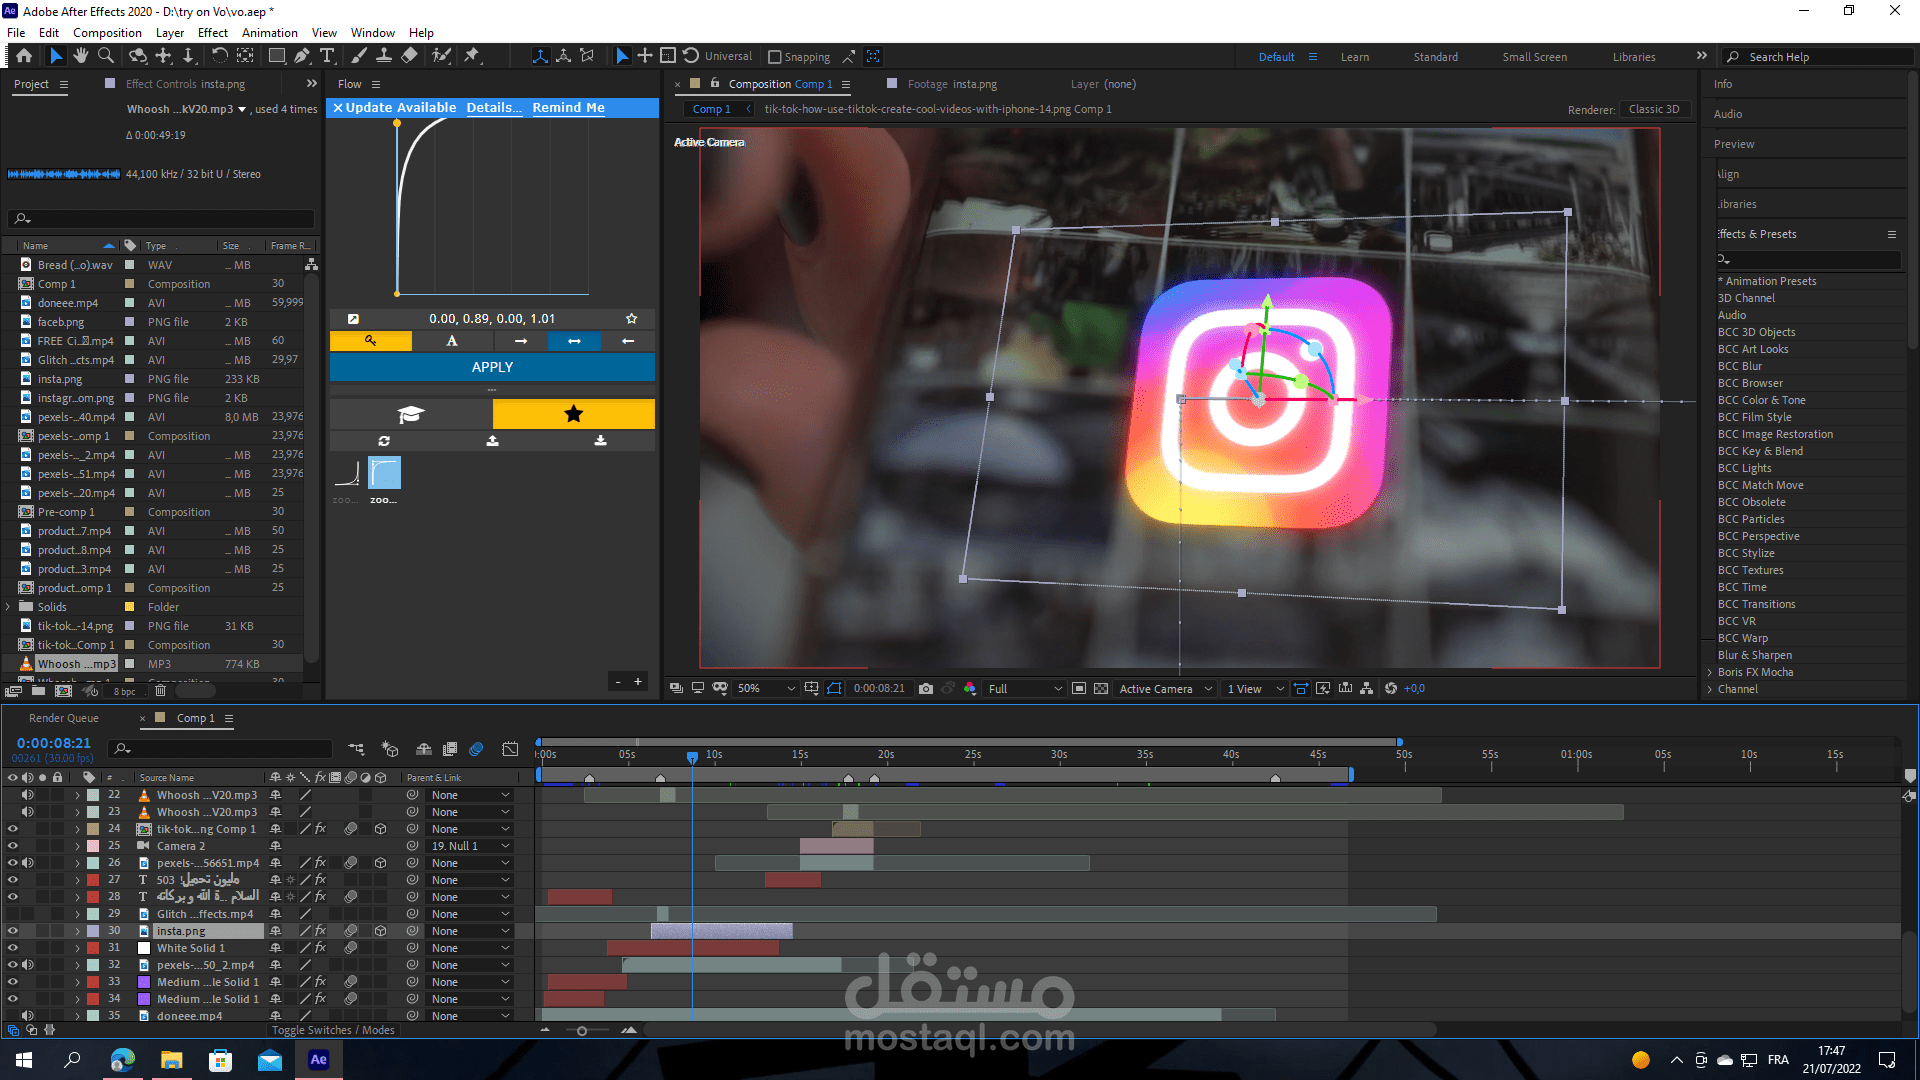This screenshot has height=1080, width=1920.
Task: Click the Remind Me link
Action: 568,107
